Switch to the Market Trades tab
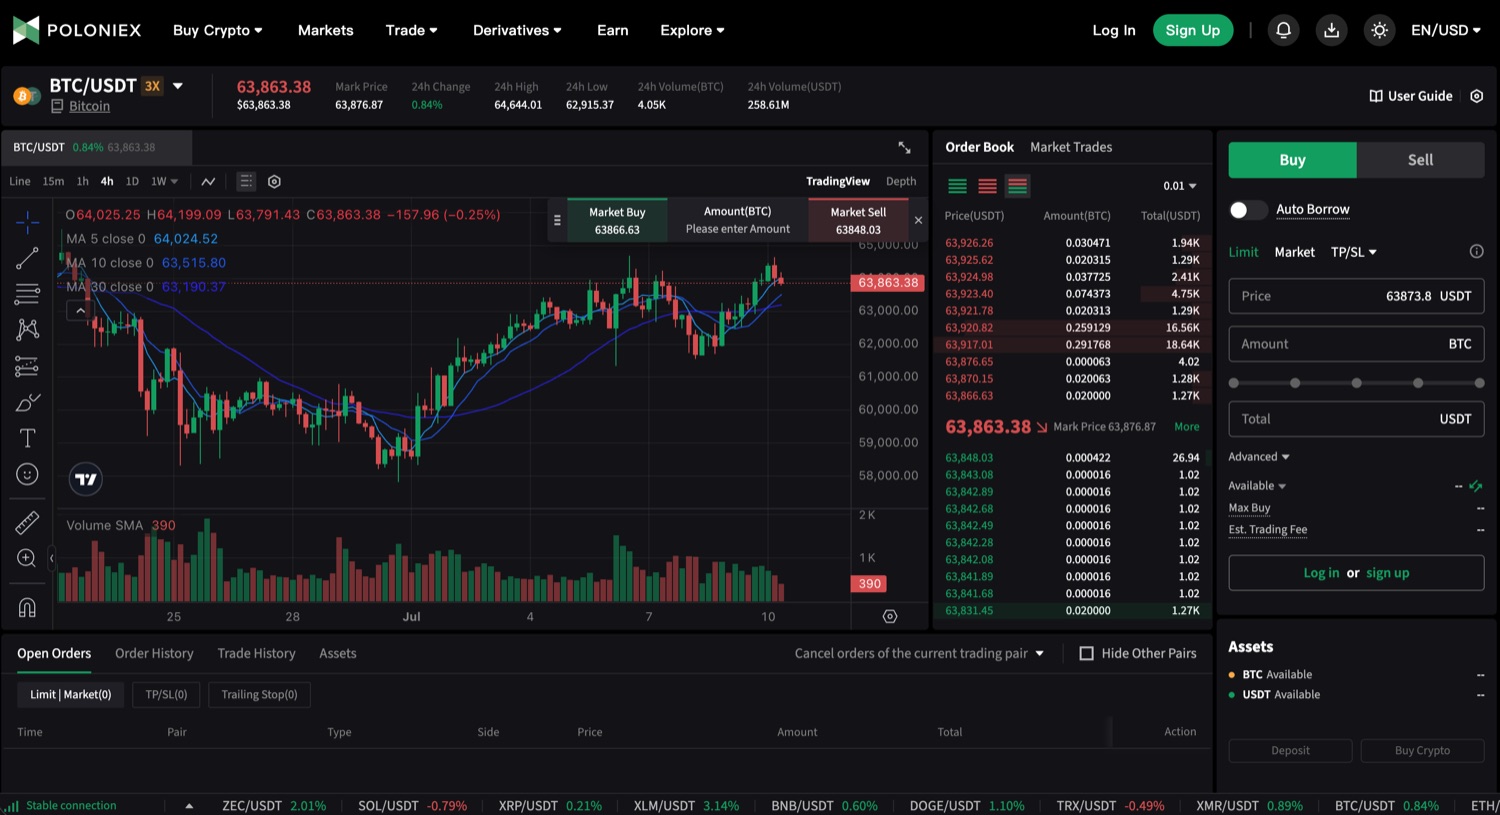The width and height of the screenshot is (1500, 815). (1071, 147)
